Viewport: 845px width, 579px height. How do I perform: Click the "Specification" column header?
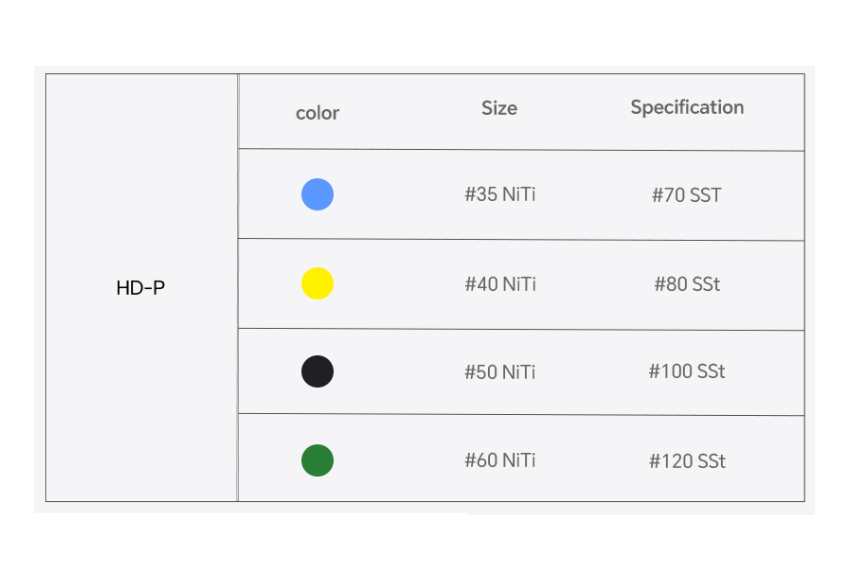pos(687,107)
